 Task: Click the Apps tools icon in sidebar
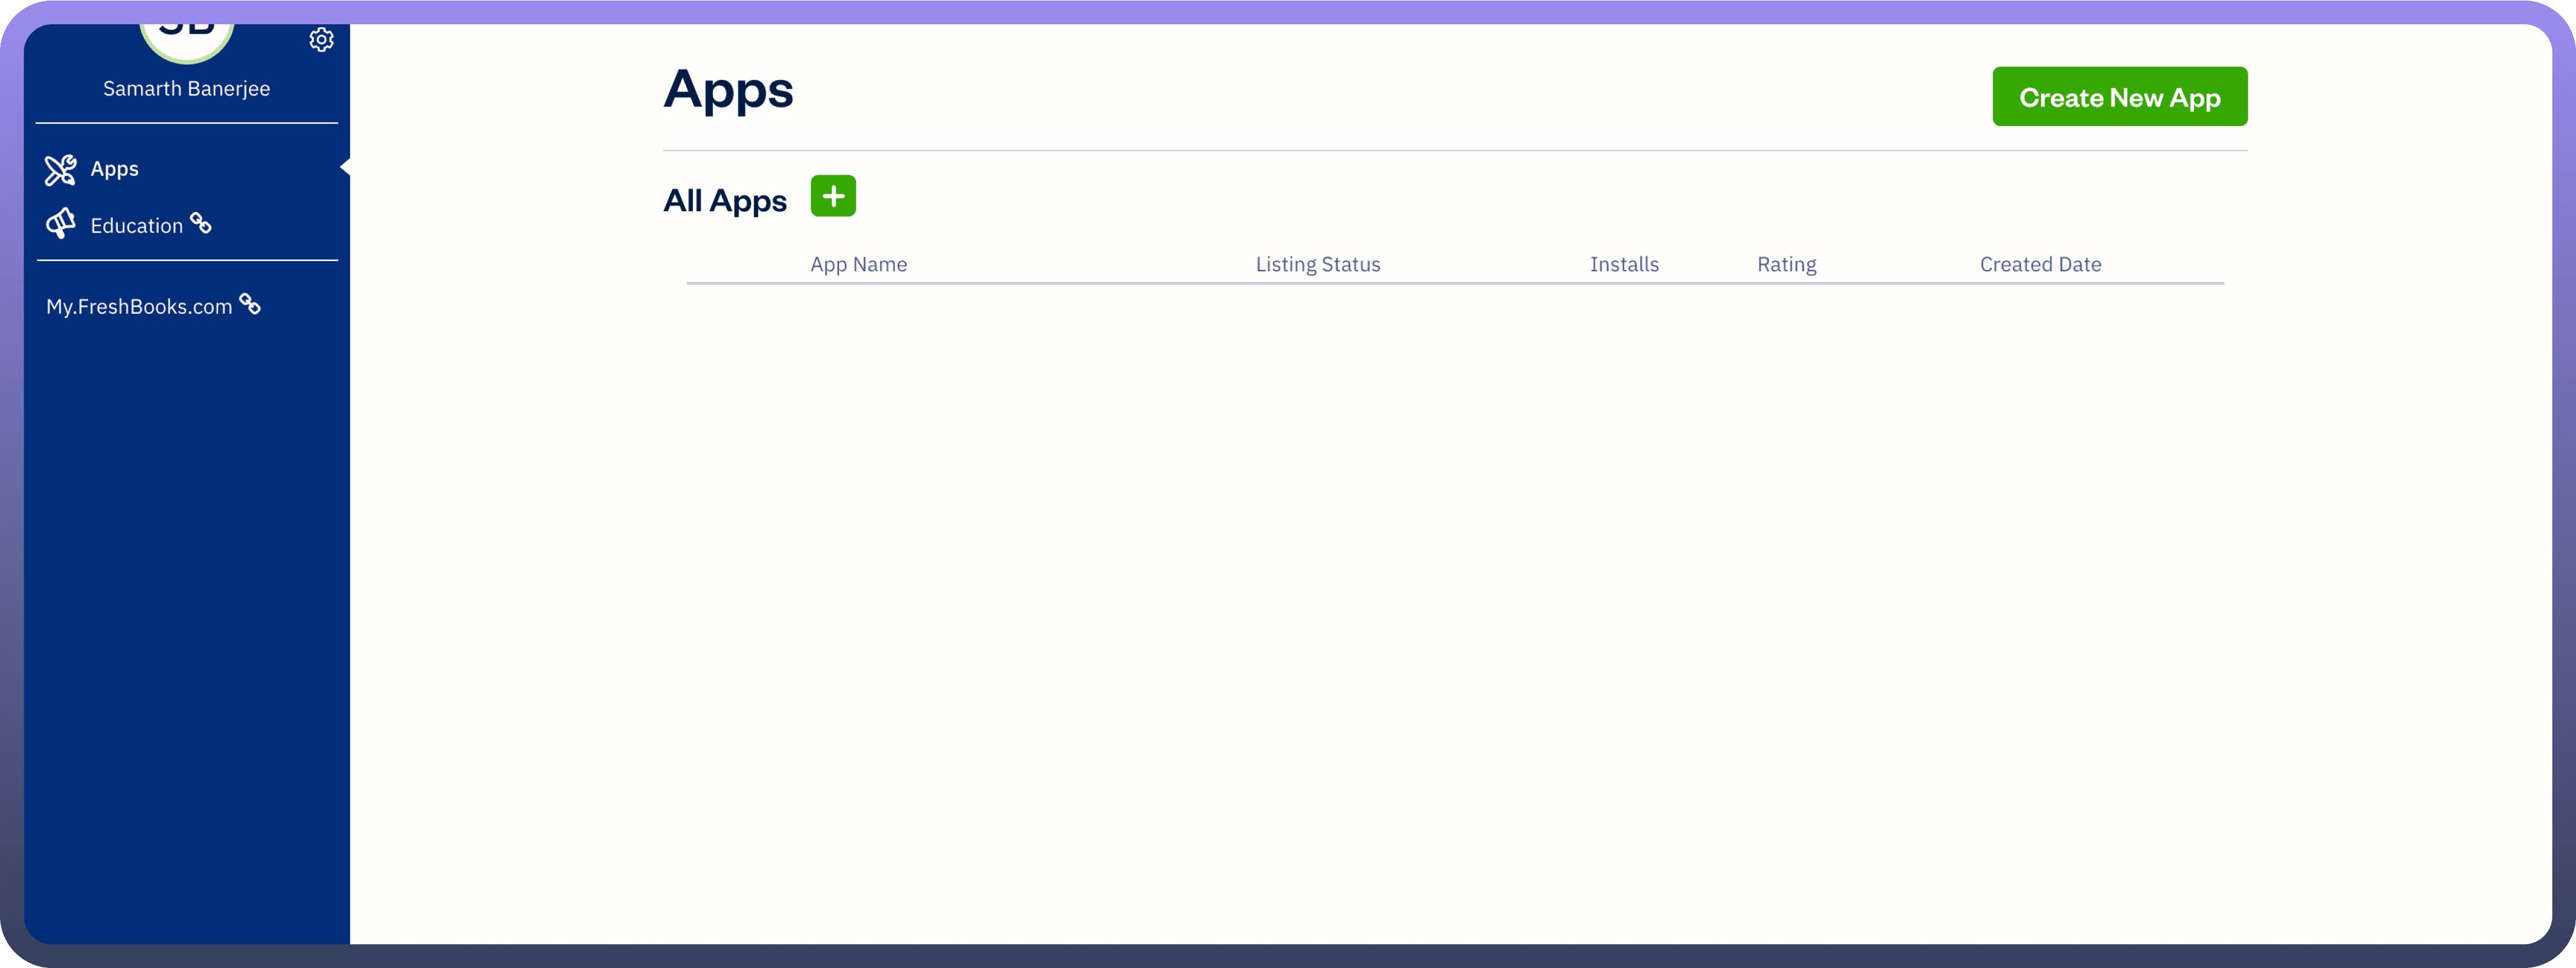tap(60, 169)
